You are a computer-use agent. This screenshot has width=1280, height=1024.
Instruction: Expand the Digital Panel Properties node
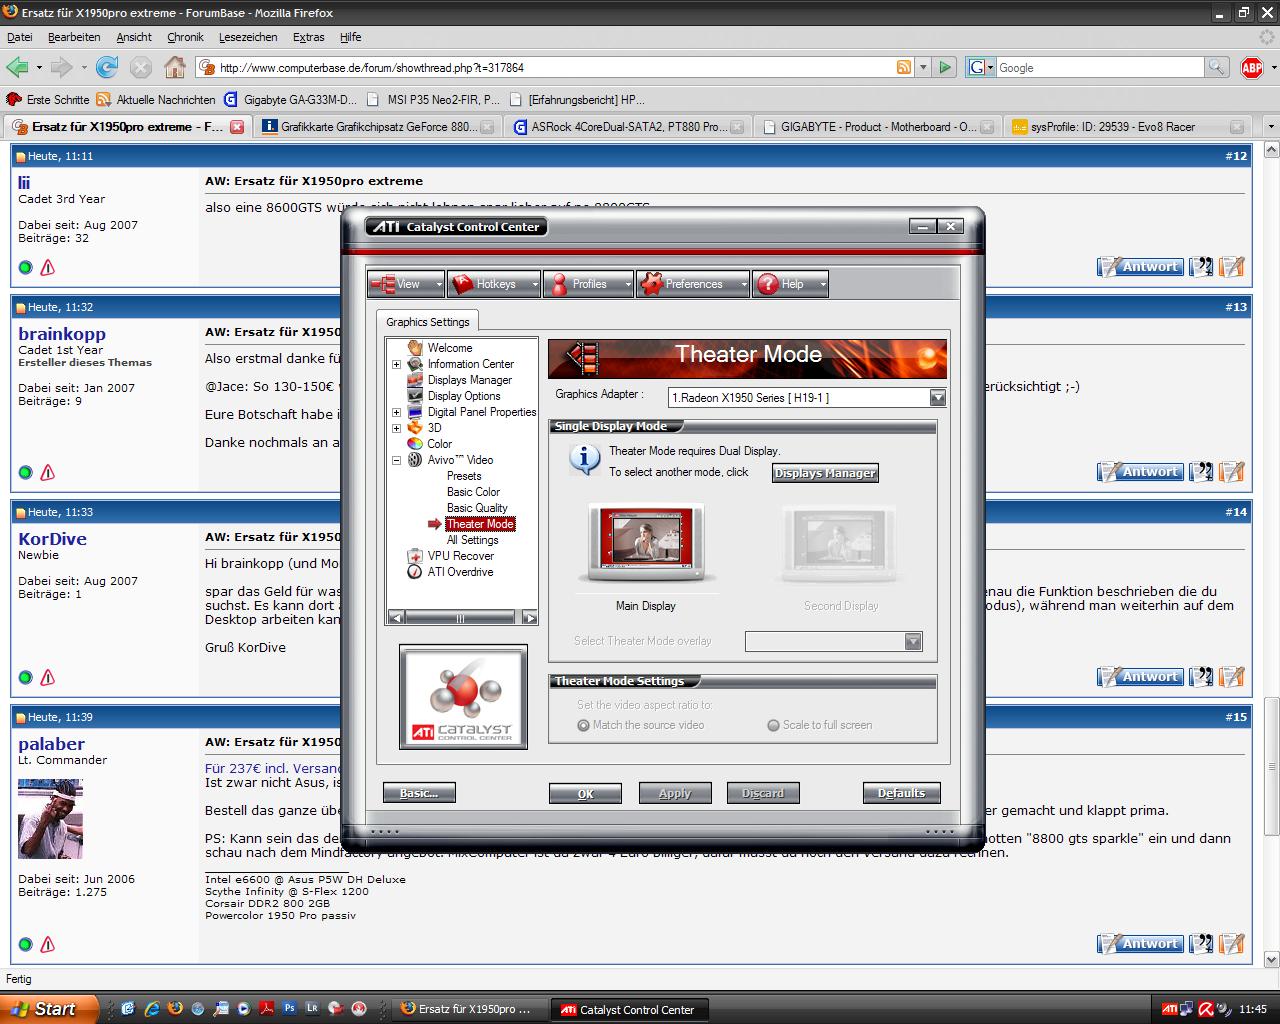point(397,413)
